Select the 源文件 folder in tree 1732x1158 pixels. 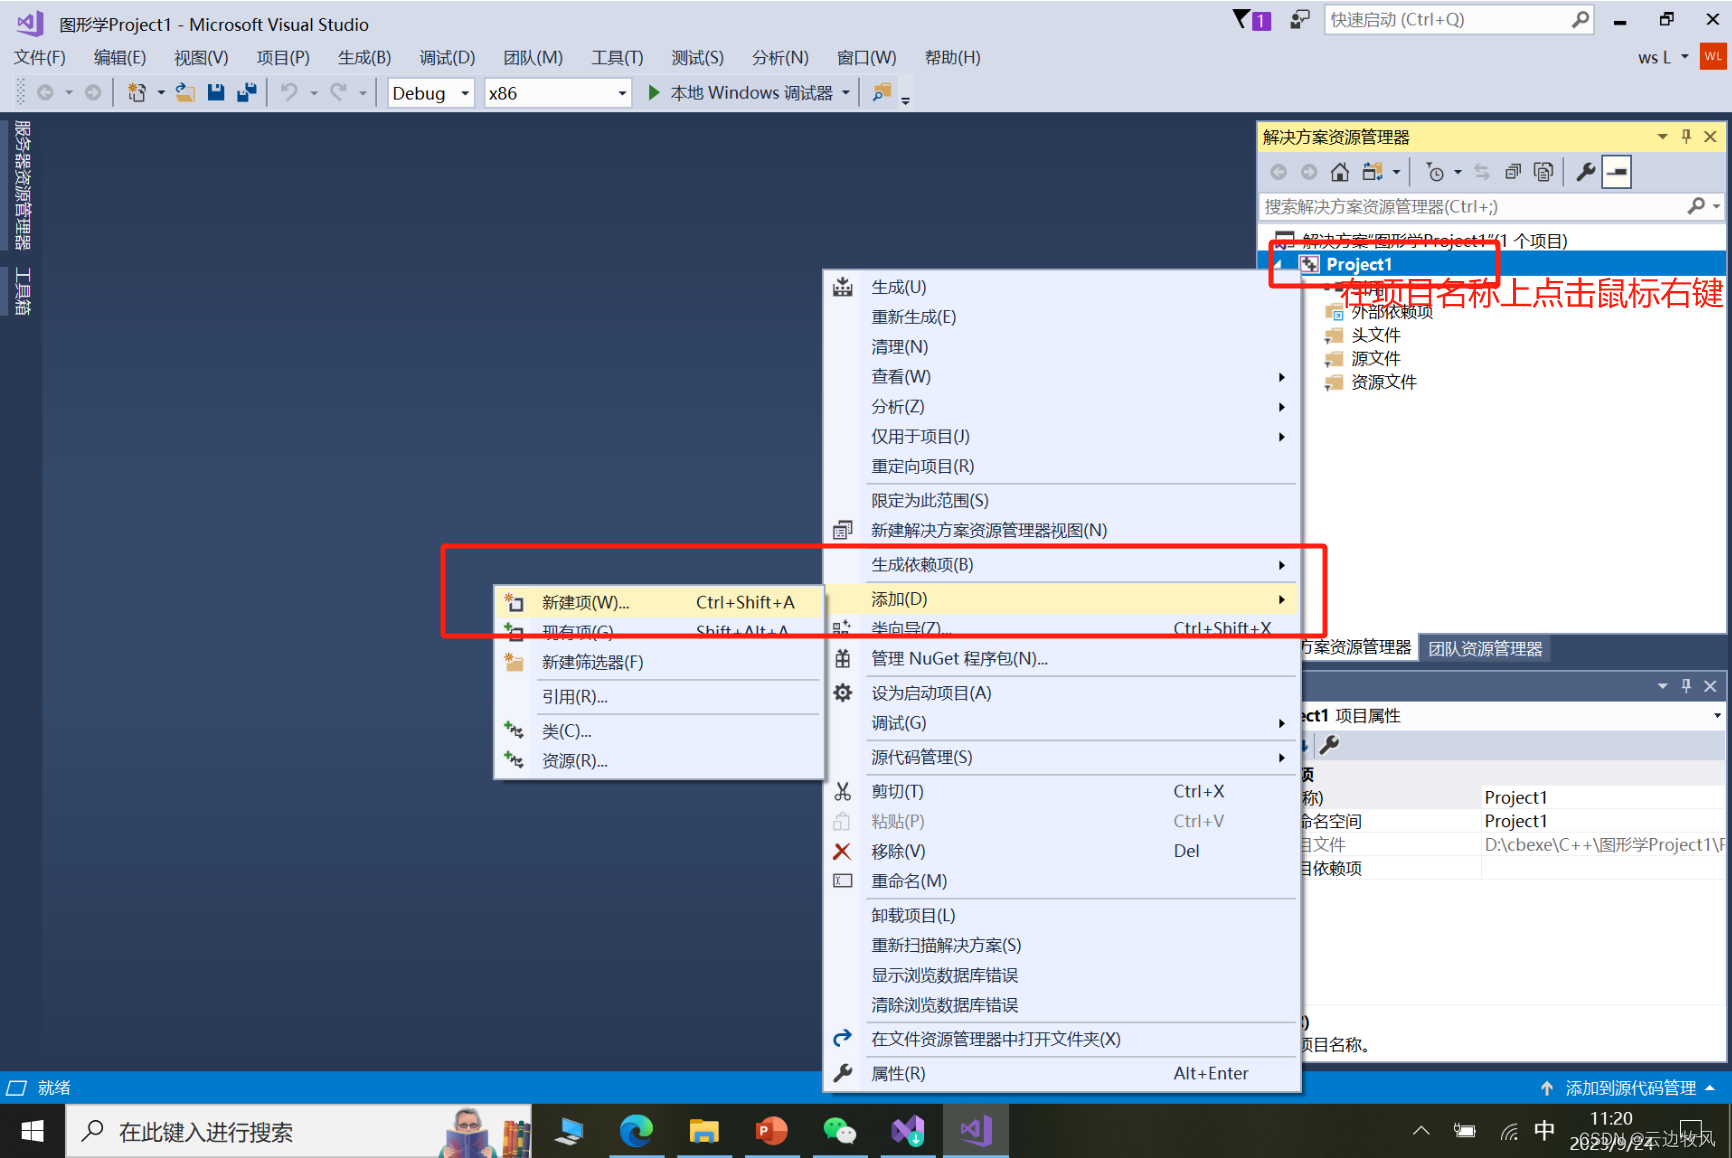pos(1376,358)
